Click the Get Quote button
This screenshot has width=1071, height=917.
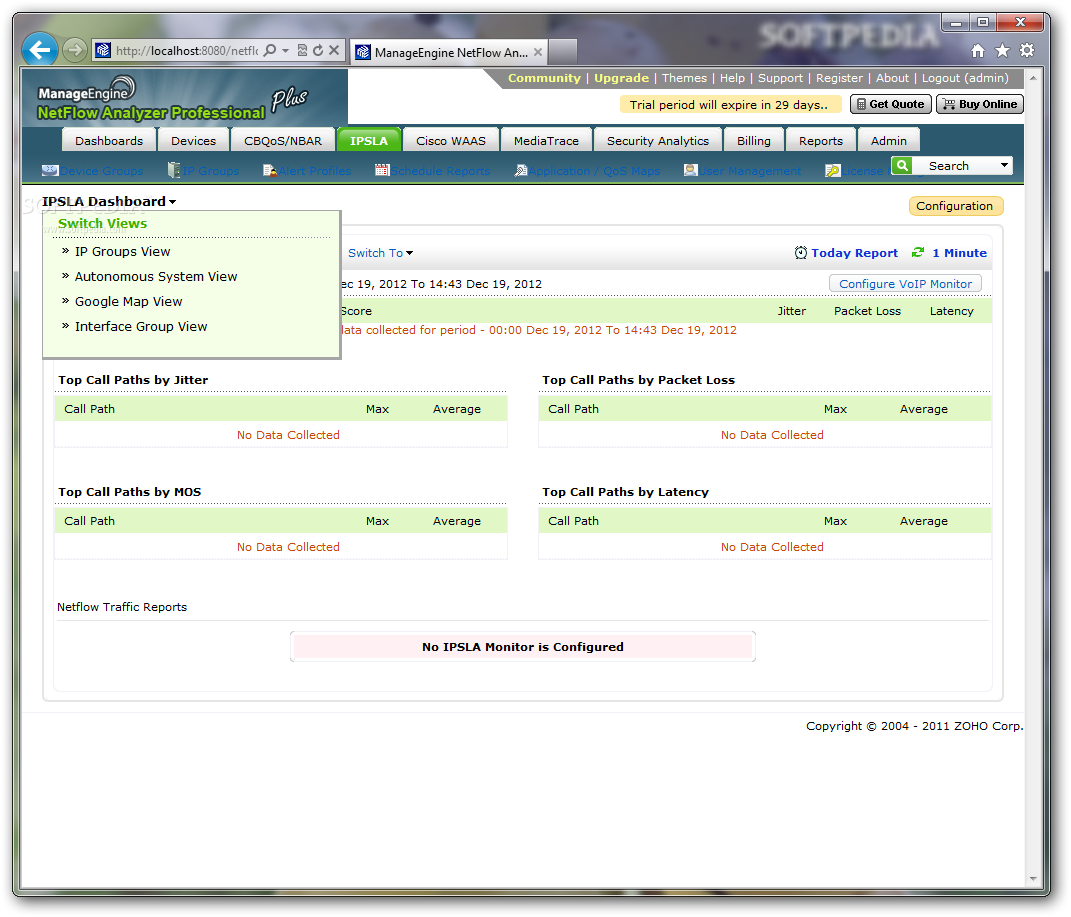coord(891,104)
